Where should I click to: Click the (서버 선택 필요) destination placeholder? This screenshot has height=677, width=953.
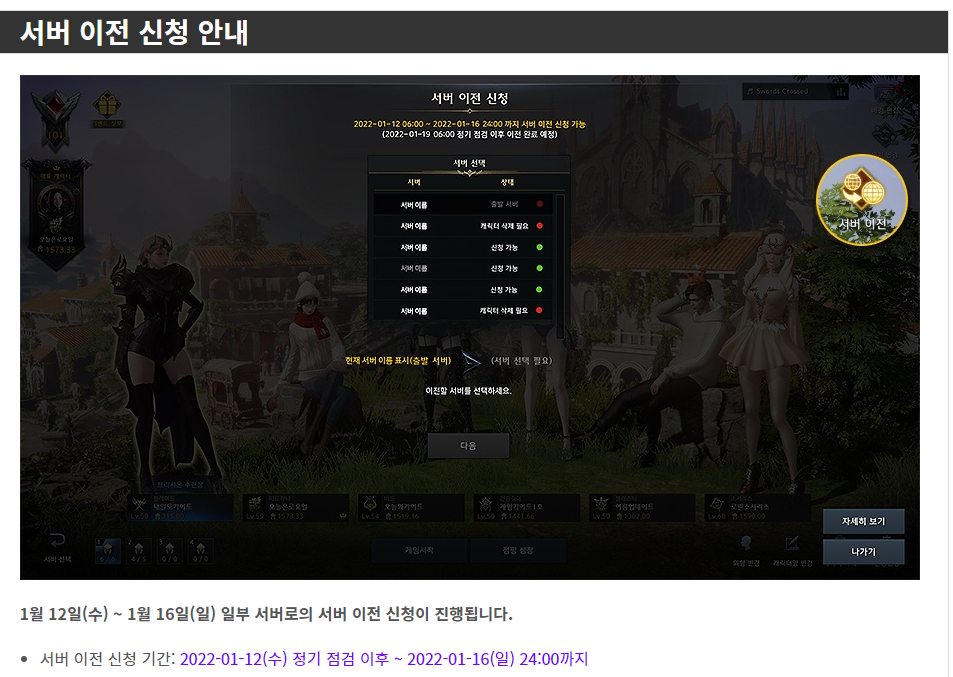click(521, 361)
